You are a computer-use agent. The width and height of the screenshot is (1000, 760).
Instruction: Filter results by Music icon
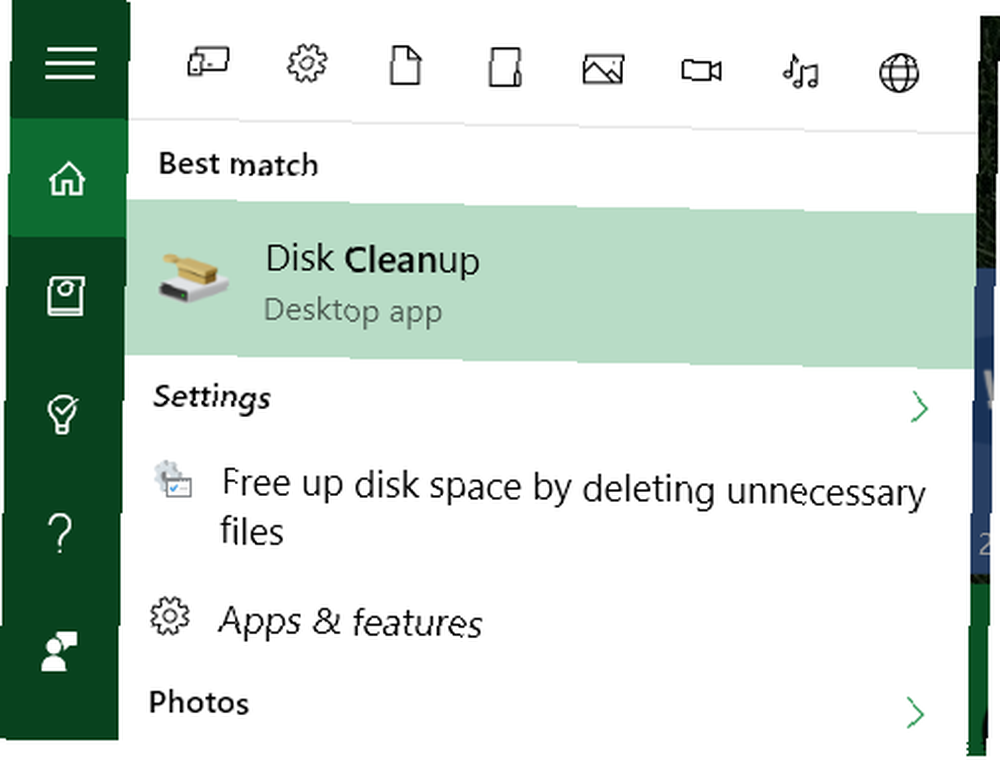tap(800, 71)
